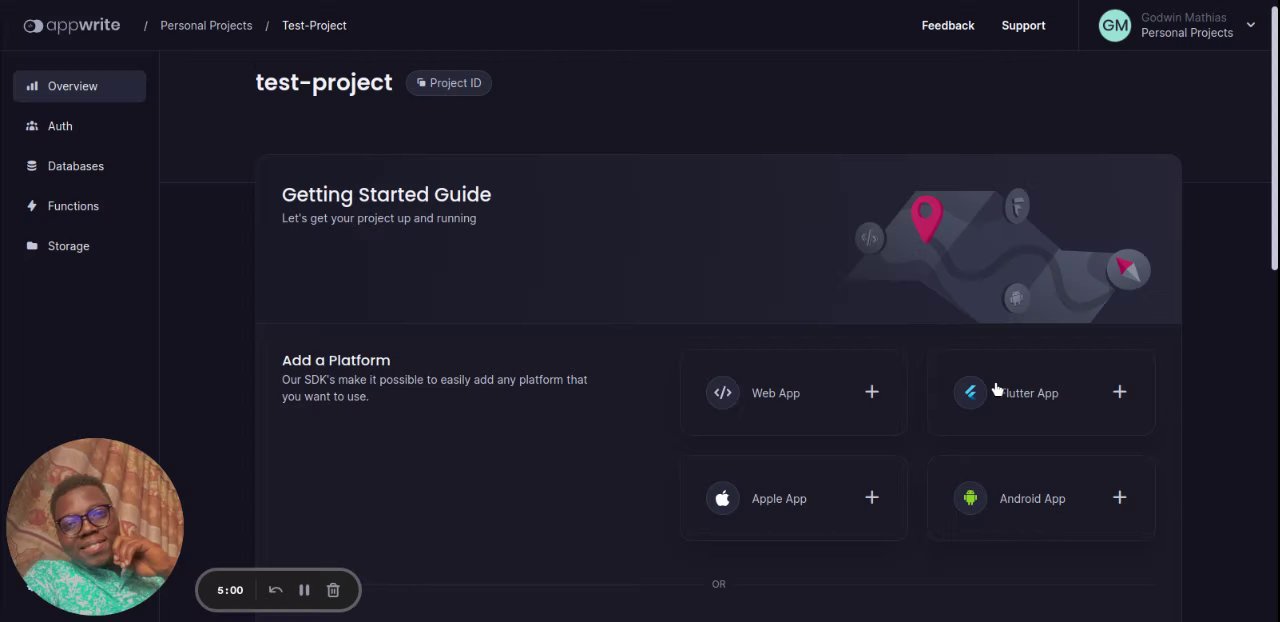
Task: Click the Storage folder icon
Action: (x=32, y=246)
